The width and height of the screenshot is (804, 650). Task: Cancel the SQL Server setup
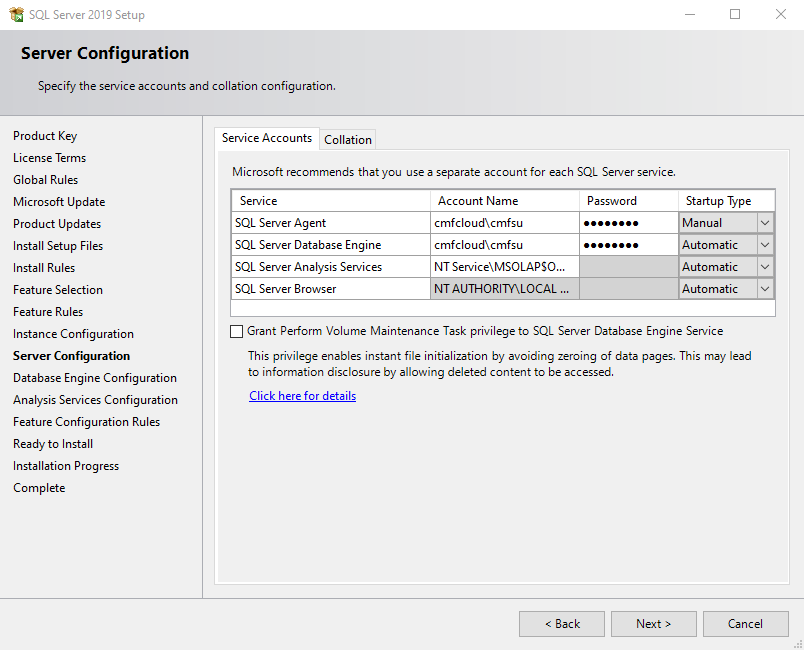point(745,624)
